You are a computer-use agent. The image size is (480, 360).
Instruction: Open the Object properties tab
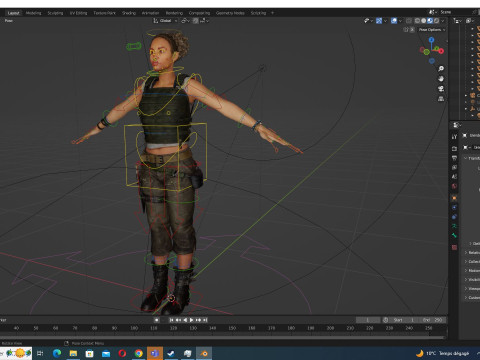tap(454, 198)
